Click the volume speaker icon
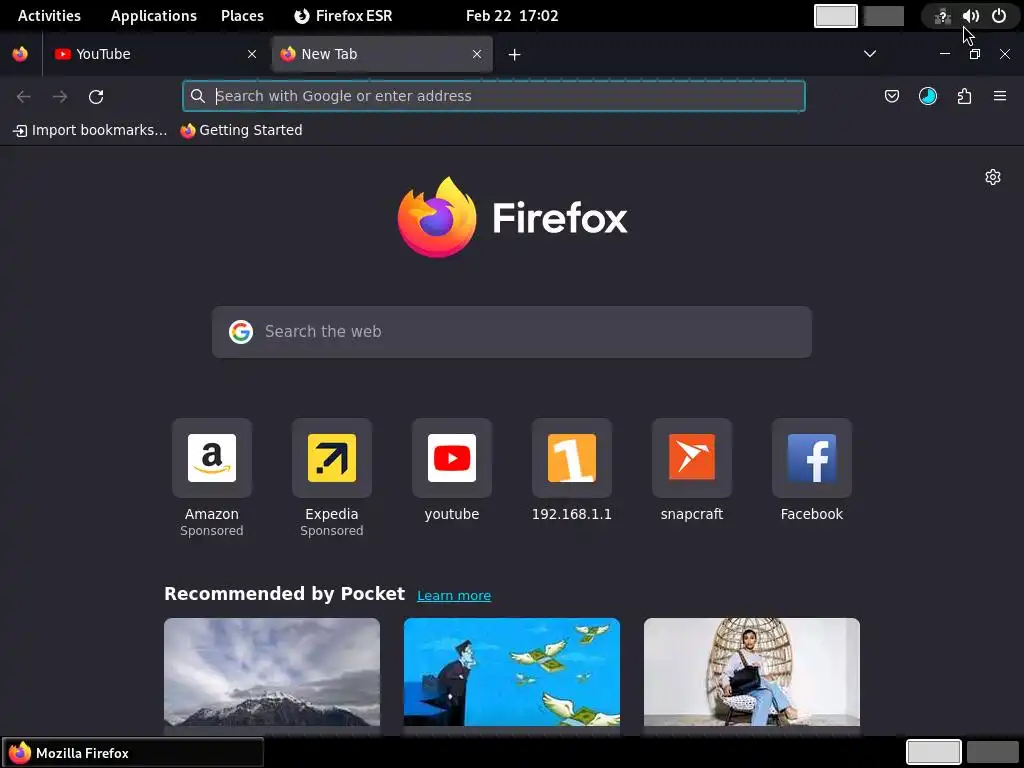 970,16
